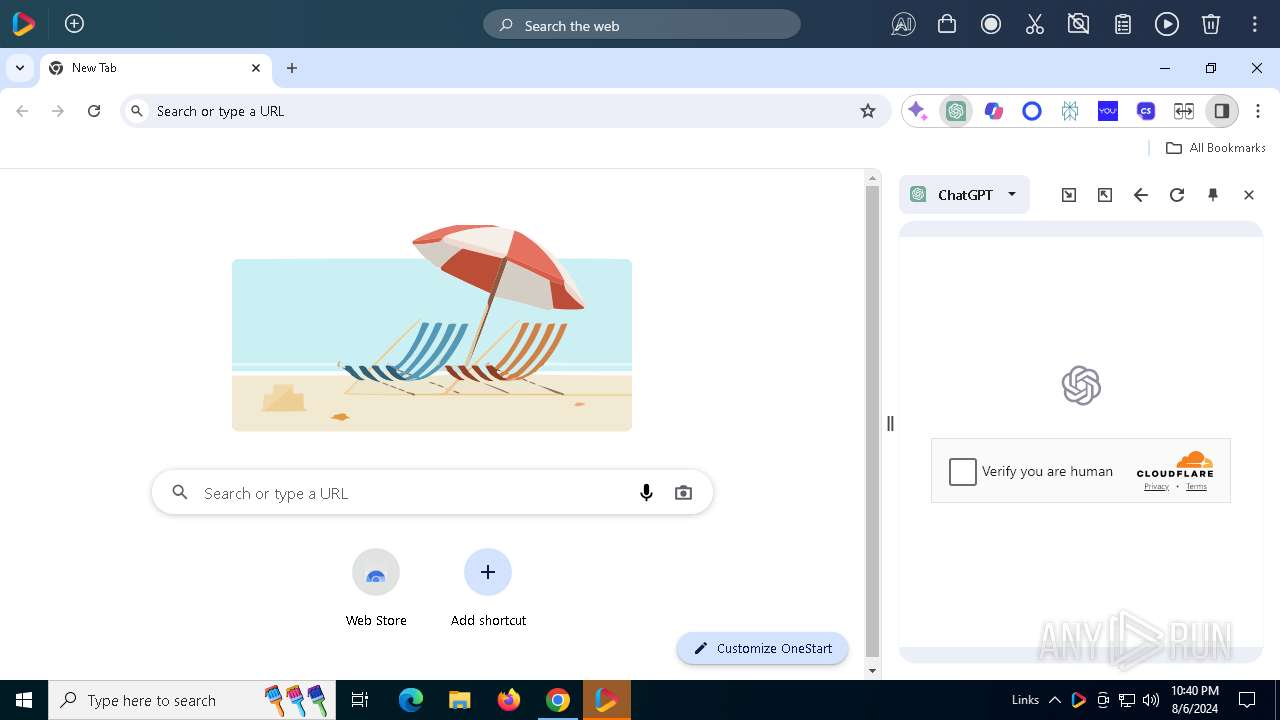
Task: Close the New Tab tab
Action: pos(256,68)
